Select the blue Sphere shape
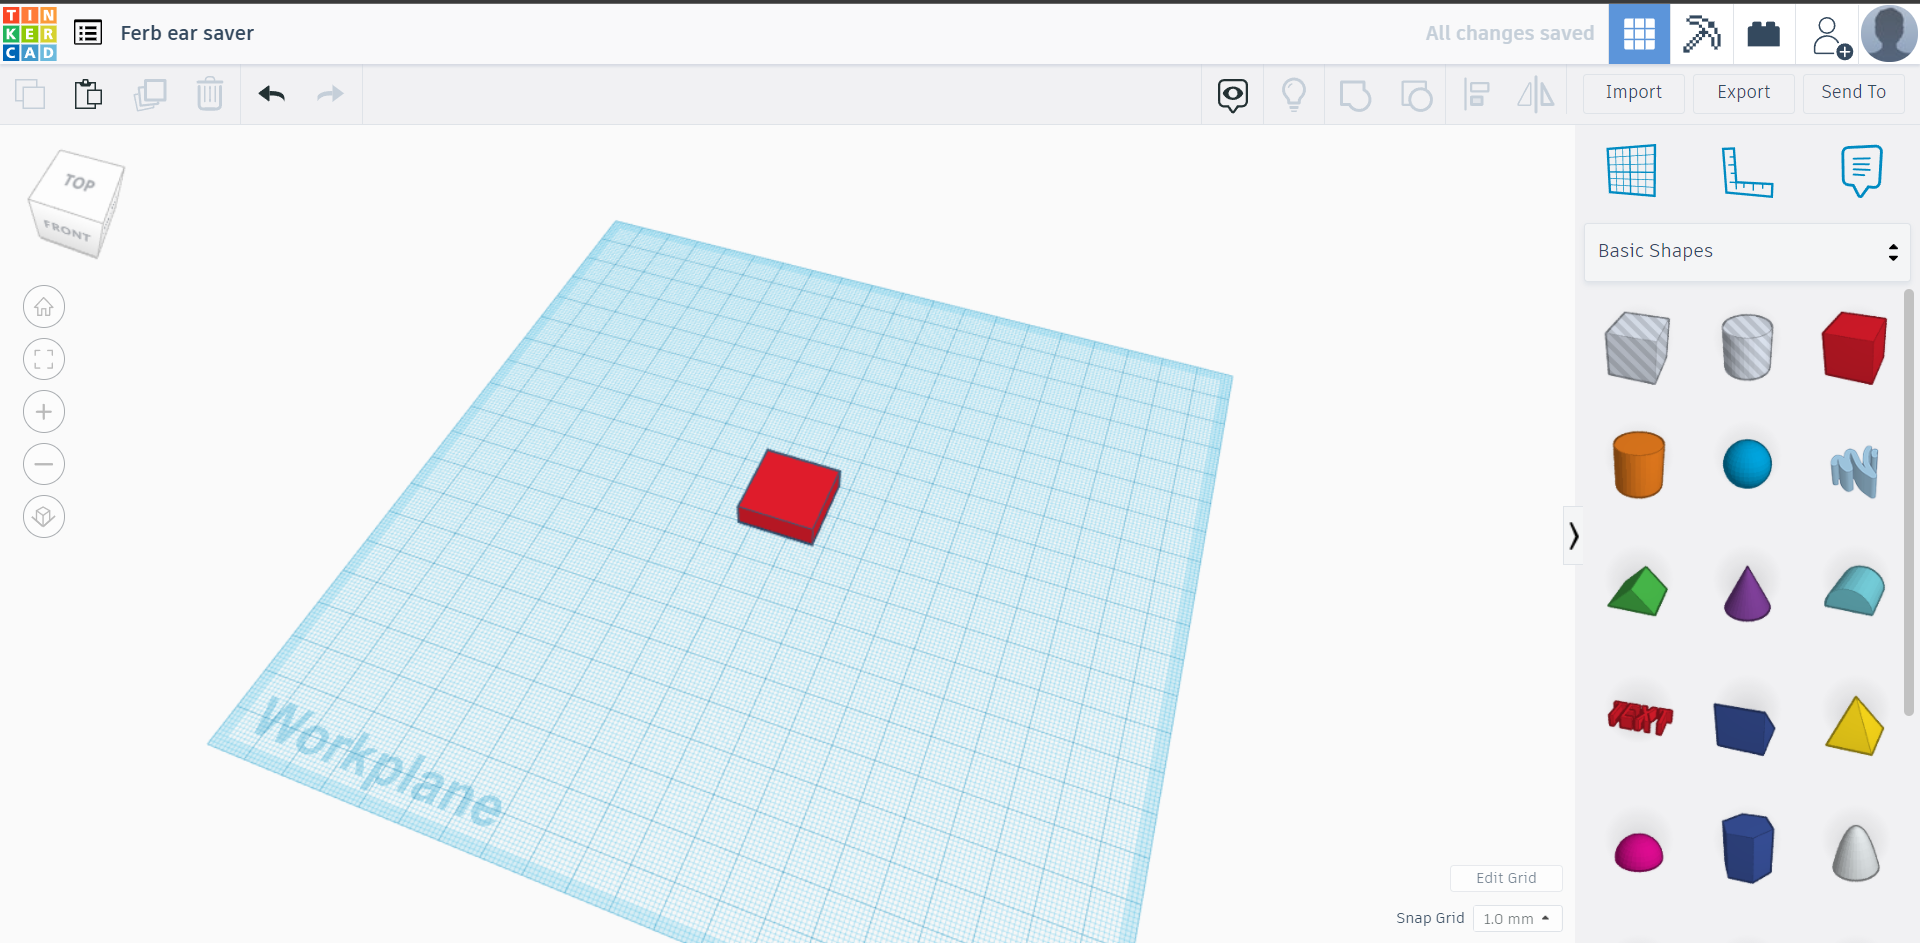Screen dimensions: 1920x943 click(x=1747, y=463)
